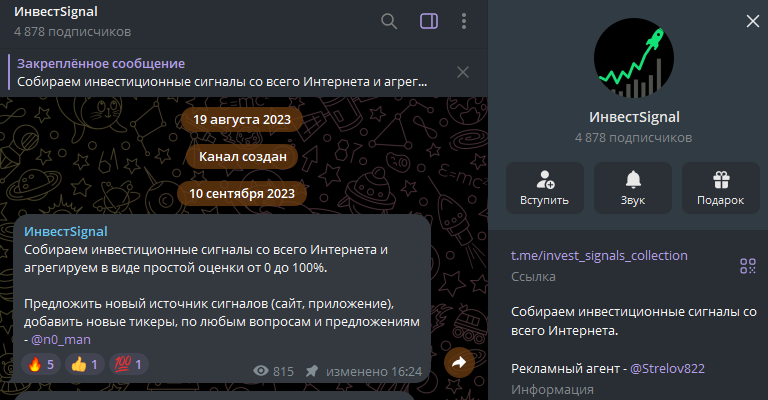Click the pin icon on the message
Viewport: 768px width, 400px height.
click(x=312, y=371)
